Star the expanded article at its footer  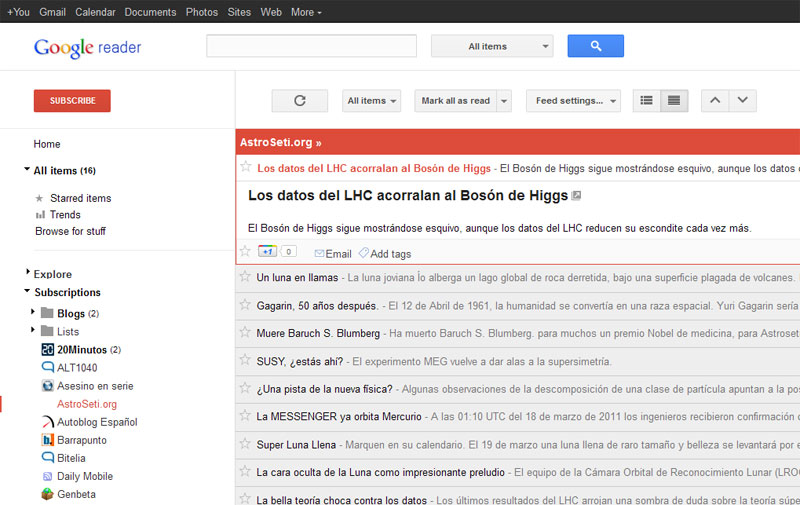pyautogui.click(x=245, y=251)
